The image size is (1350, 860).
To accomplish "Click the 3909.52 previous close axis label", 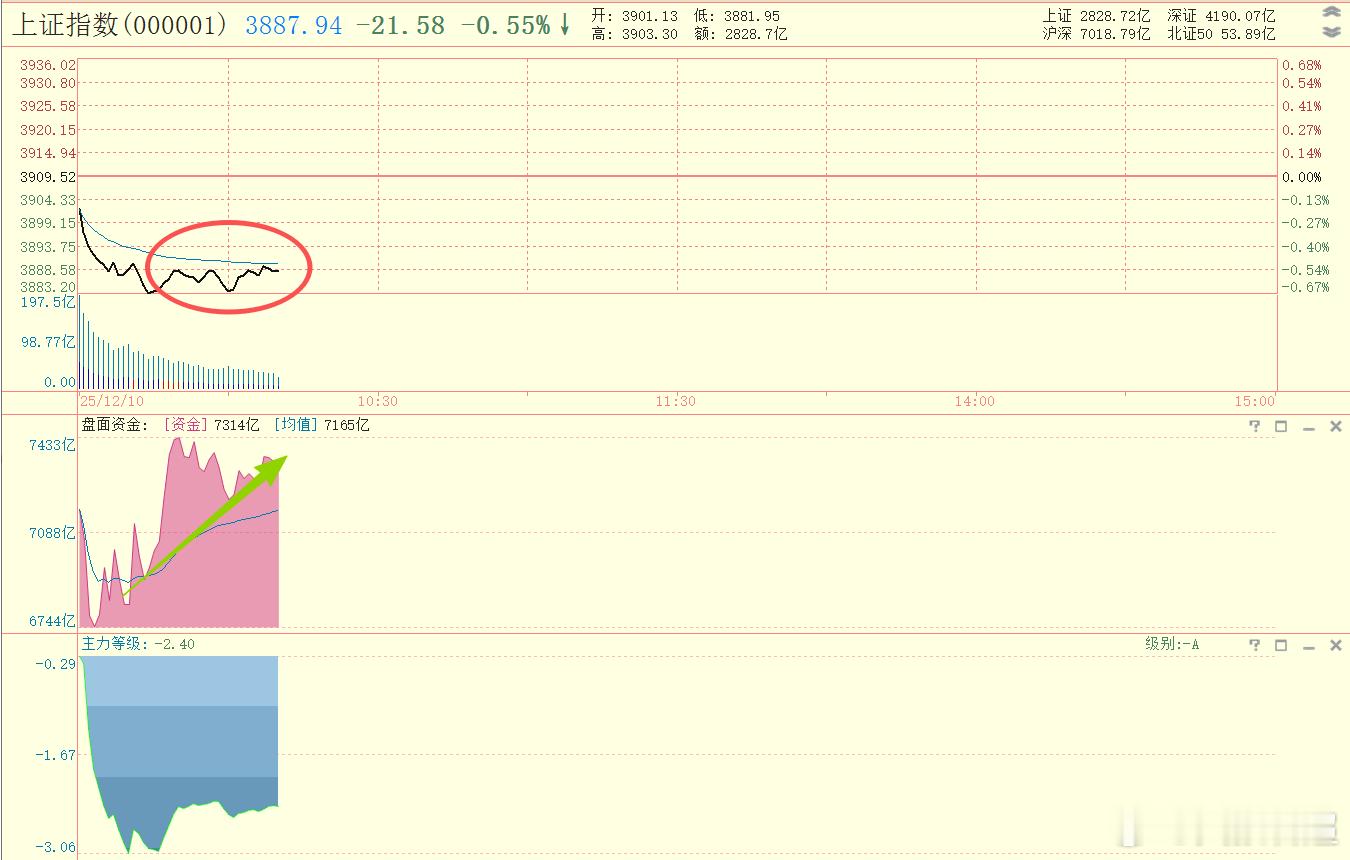I will (47, 177).
